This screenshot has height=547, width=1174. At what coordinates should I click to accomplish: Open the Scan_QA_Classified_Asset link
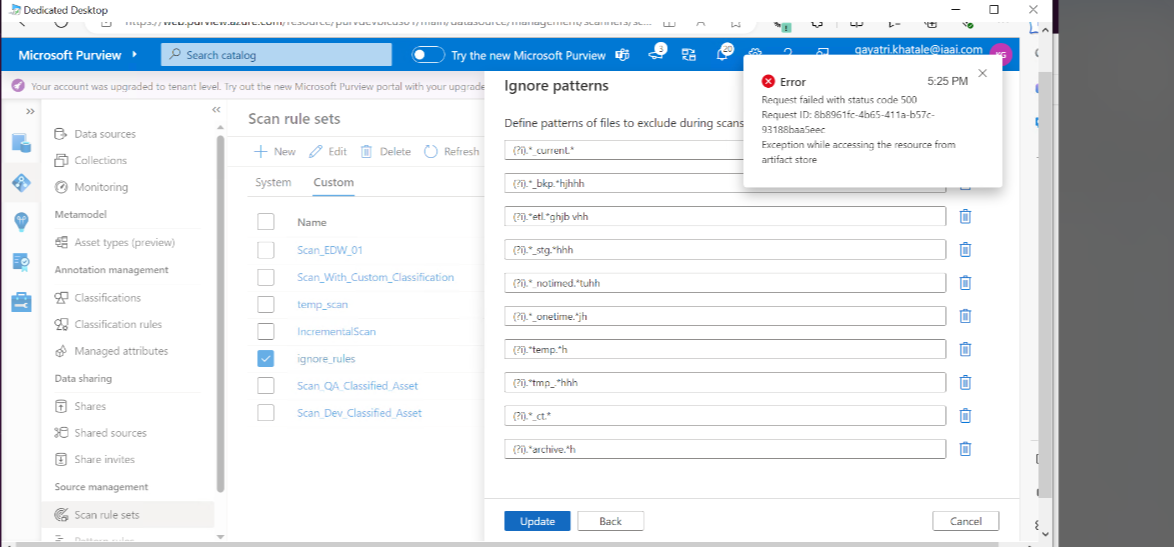[x=357, y=386]
